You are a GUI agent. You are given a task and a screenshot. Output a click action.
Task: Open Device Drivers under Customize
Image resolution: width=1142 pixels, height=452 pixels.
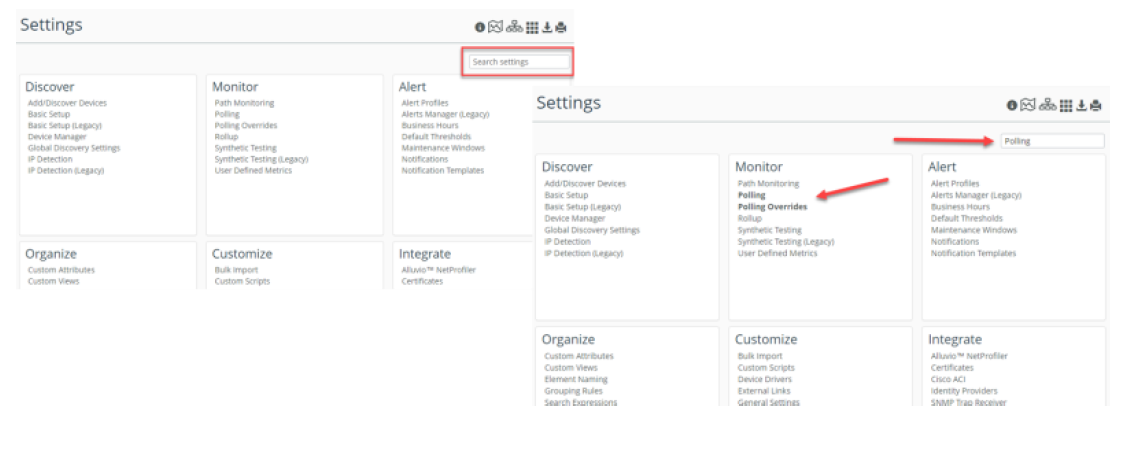765,380
